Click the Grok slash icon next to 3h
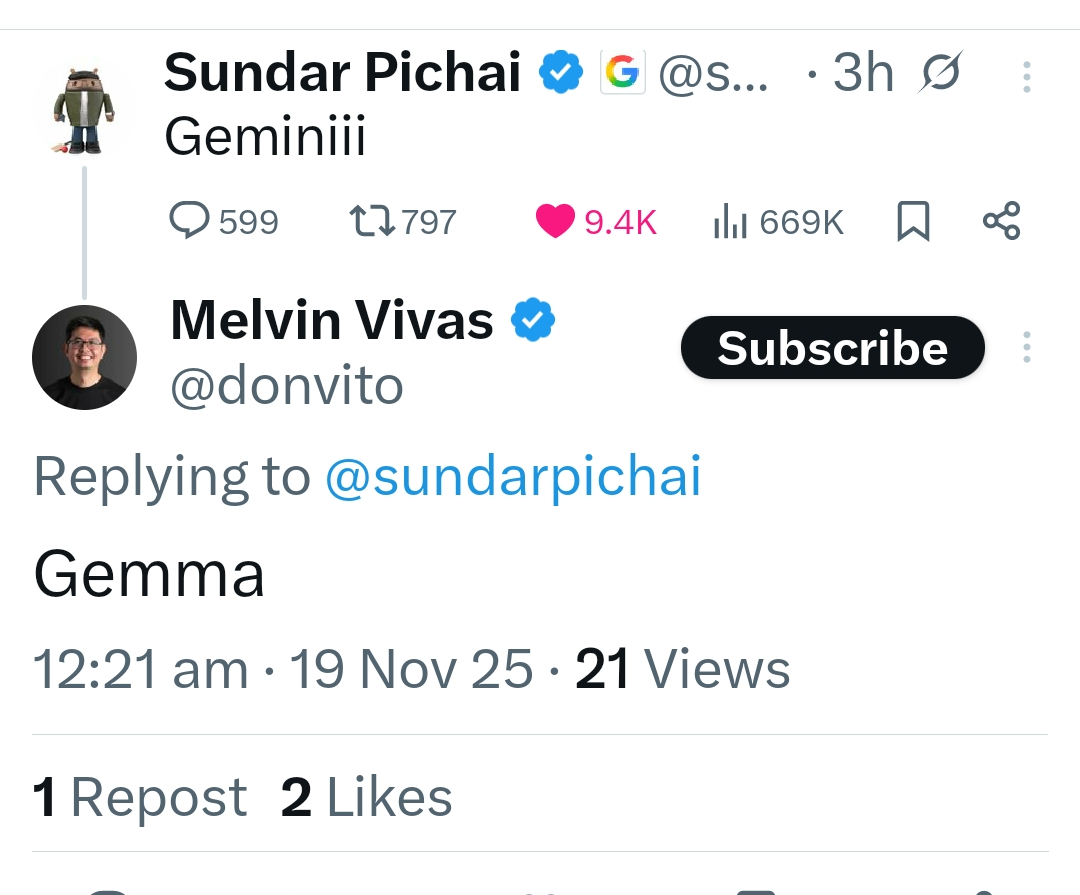Viewport: 1080px width, 895px height. pos(939,72)
